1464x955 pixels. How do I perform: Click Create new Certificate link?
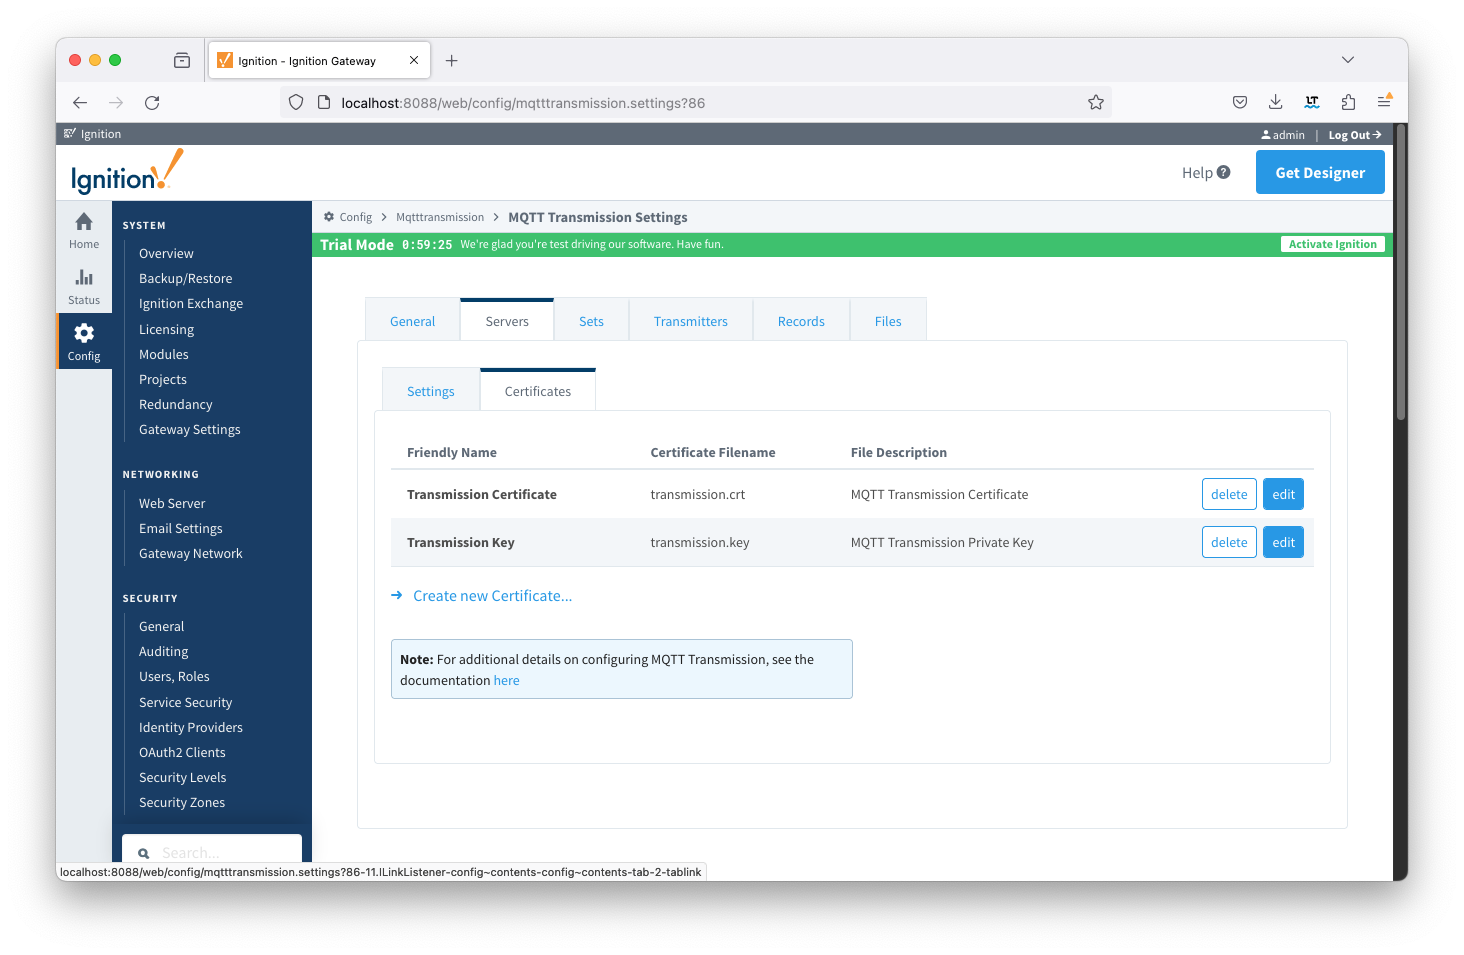pyautogui.click(x=492, y=595)
